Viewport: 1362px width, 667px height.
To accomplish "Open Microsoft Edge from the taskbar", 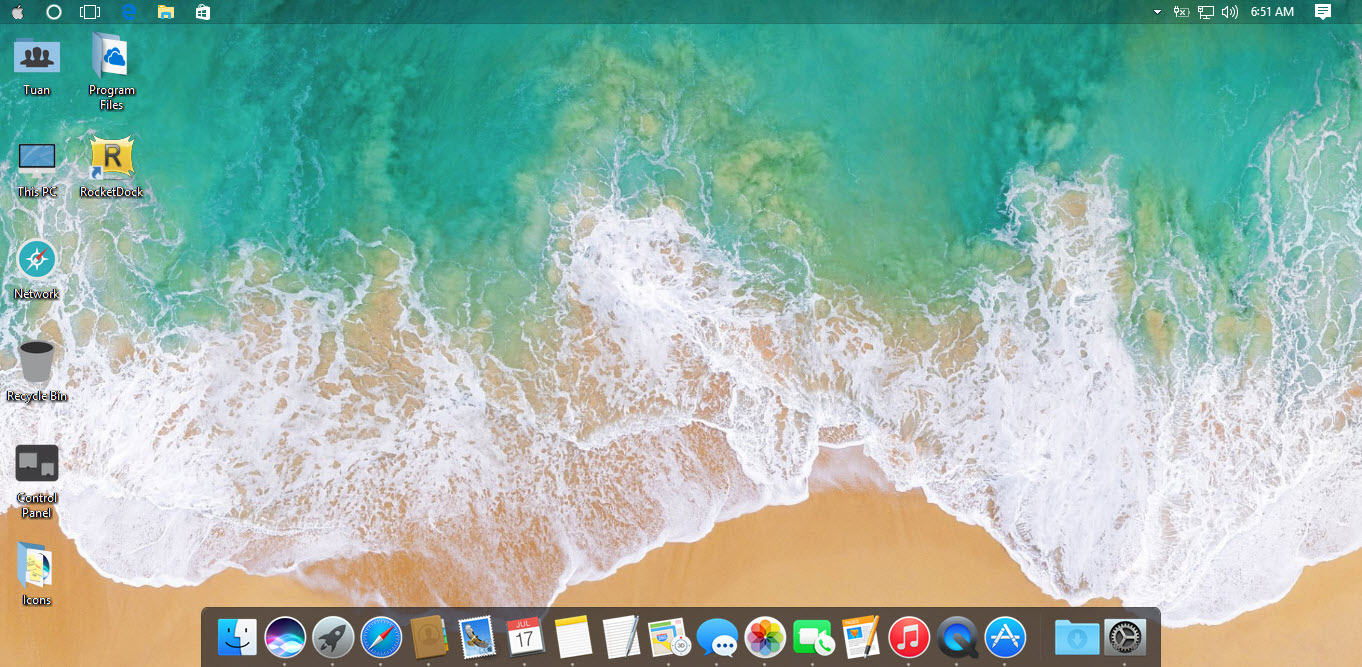I will tap(128, 12).
